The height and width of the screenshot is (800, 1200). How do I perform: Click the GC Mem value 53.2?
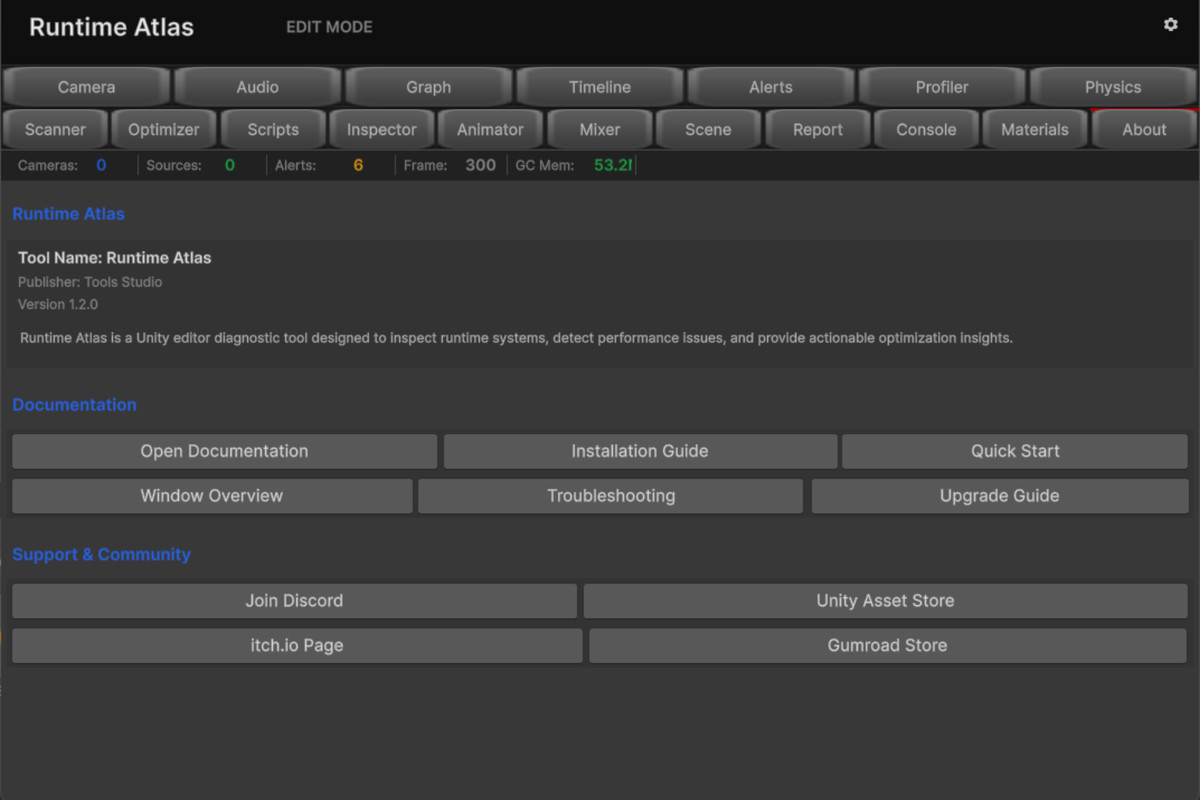[x=613, y=165]
